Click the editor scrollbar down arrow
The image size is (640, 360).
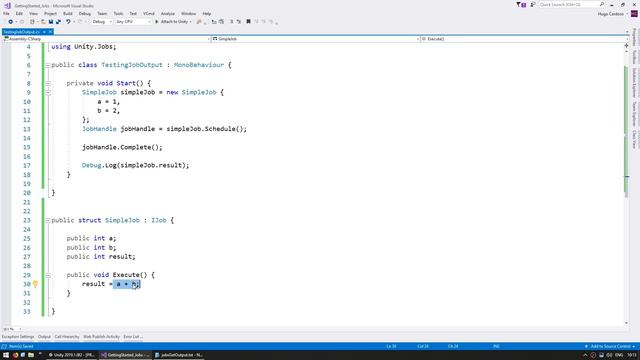pos(627,323)
